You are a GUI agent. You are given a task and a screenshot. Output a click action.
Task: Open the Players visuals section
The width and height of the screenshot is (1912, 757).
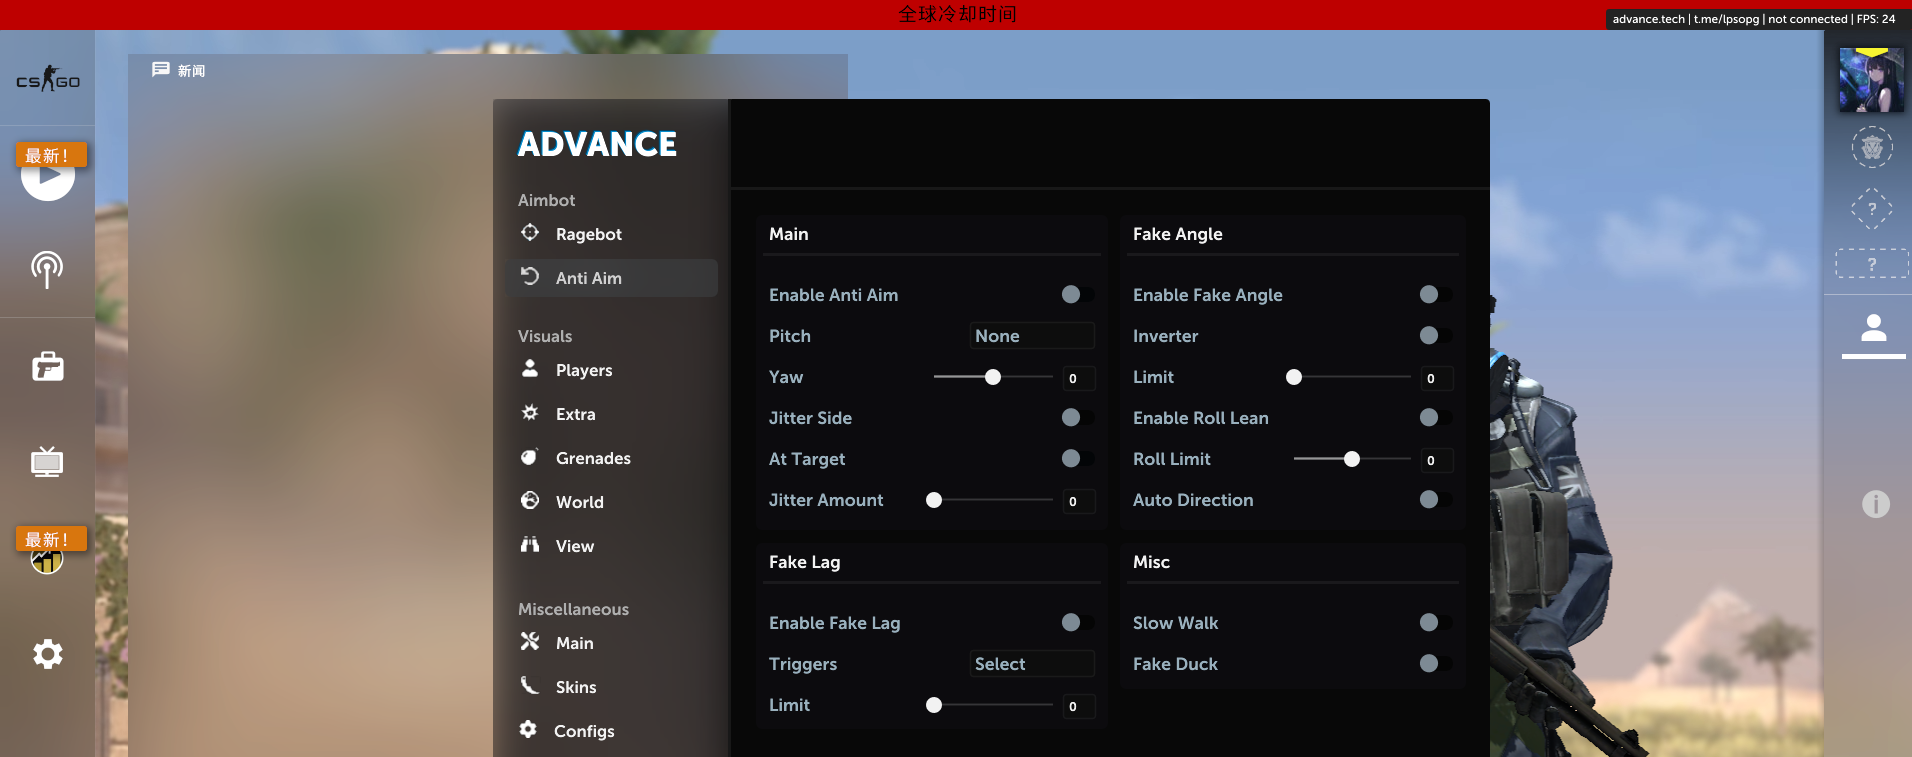583,370
